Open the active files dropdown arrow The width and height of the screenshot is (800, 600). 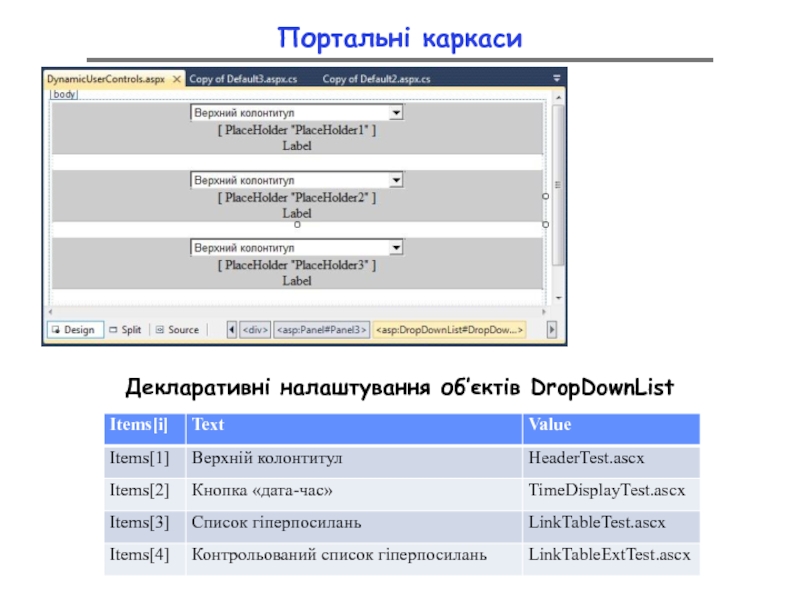pos(557,78)
